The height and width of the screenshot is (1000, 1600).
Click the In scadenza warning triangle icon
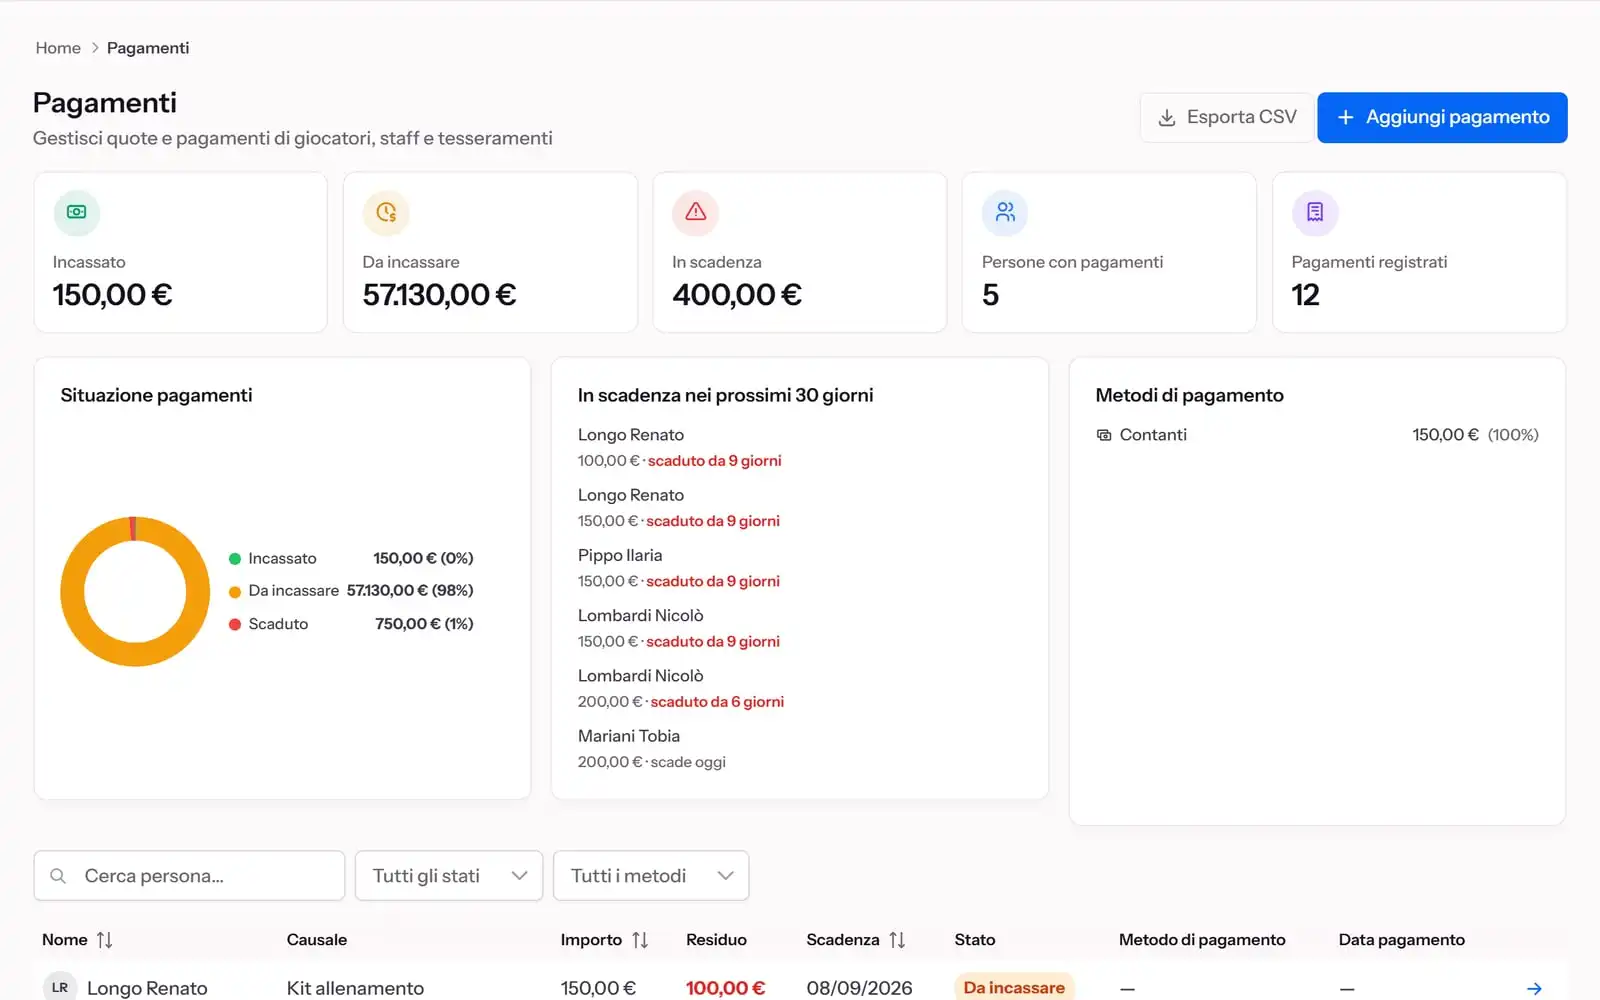696,212
